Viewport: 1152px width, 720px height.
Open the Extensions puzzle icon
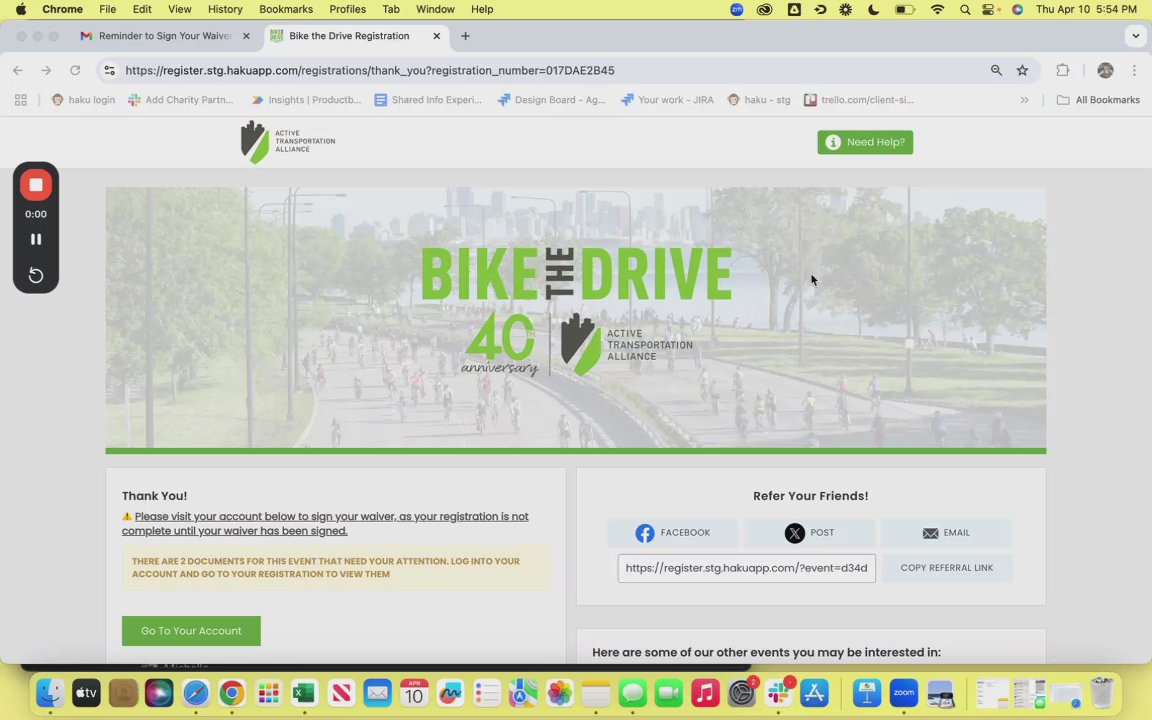(1062, 71)
